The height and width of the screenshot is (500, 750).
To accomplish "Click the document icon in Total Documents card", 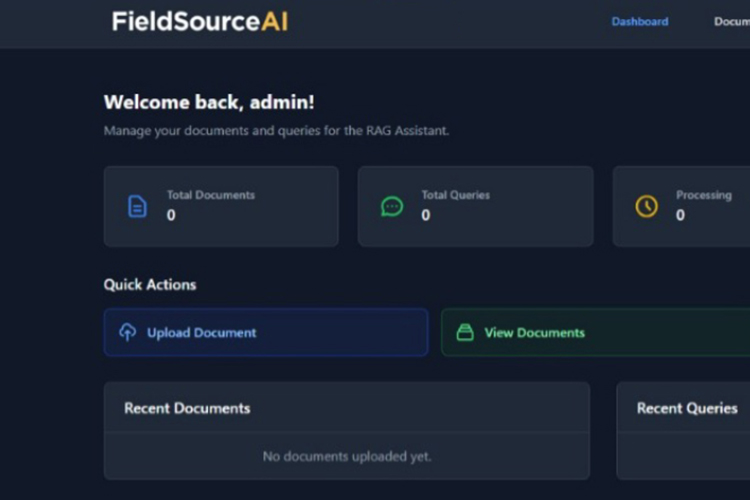I will 137,206.
